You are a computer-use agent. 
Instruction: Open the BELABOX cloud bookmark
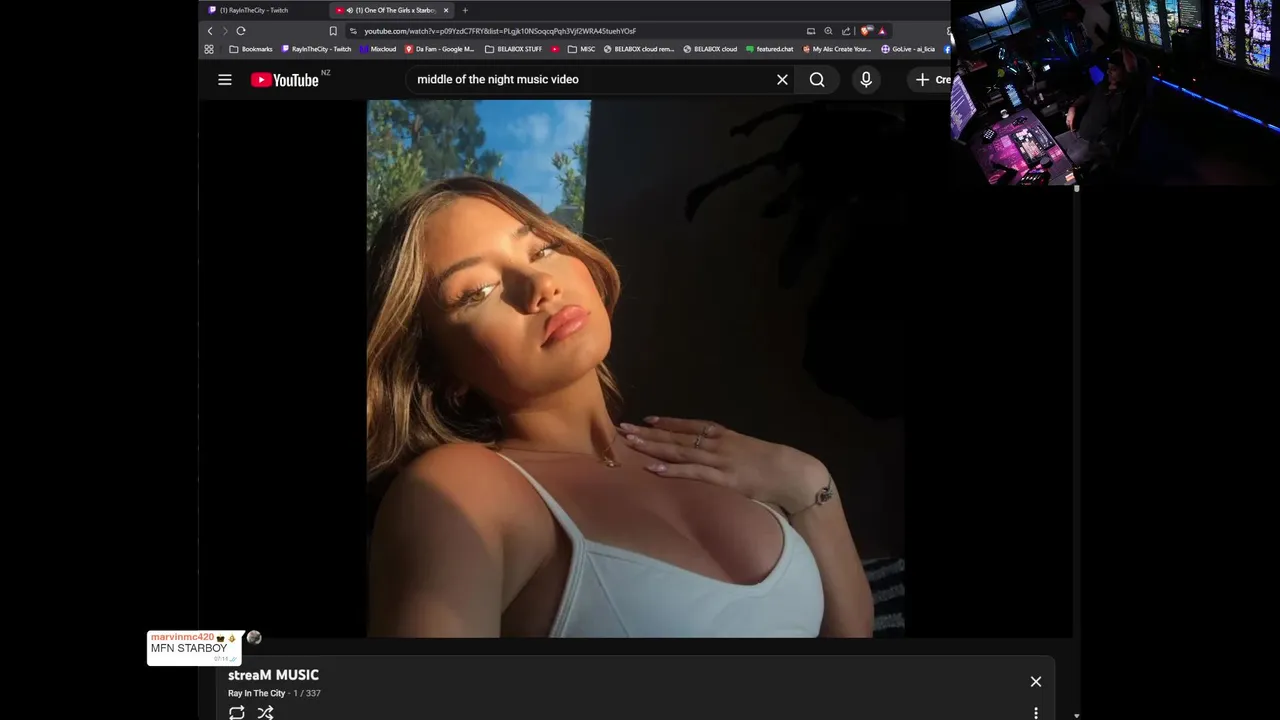(x=710, y=49)
